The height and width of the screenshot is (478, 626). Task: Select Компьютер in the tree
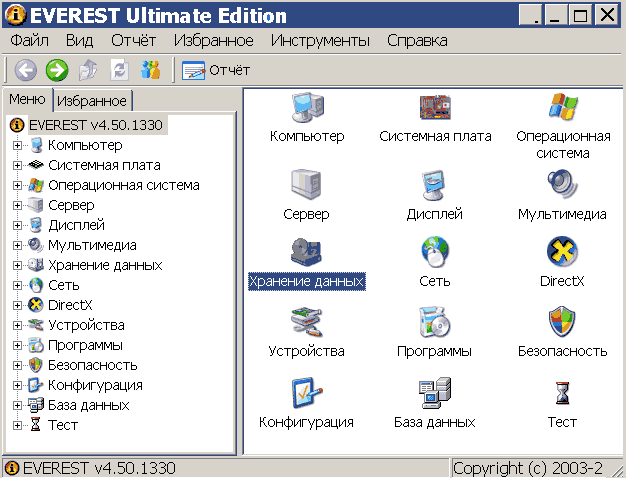click(85, 145)
